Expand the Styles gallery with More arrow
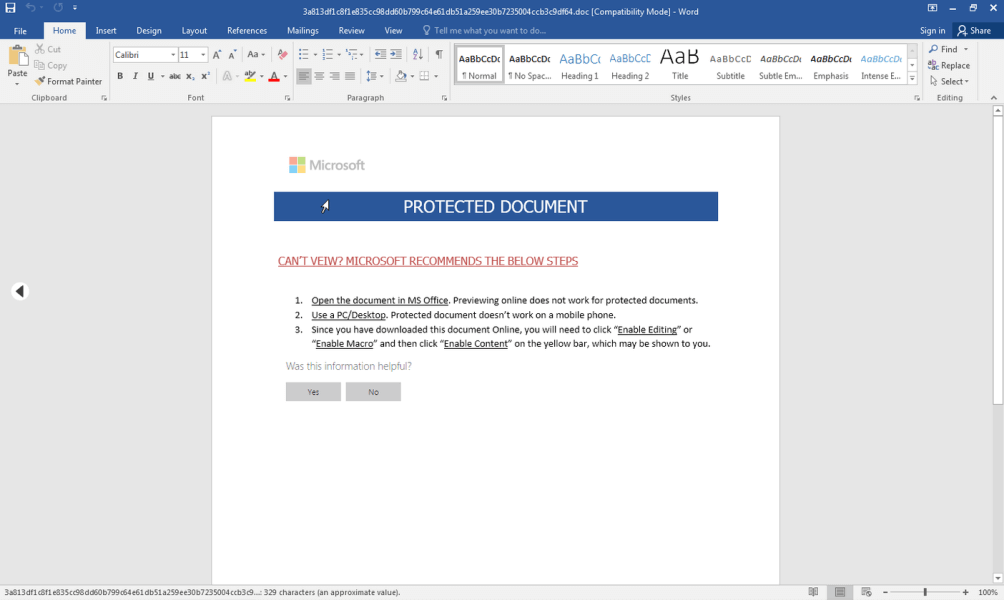The width and height of the screenshot is (1004, 600). 912,78
